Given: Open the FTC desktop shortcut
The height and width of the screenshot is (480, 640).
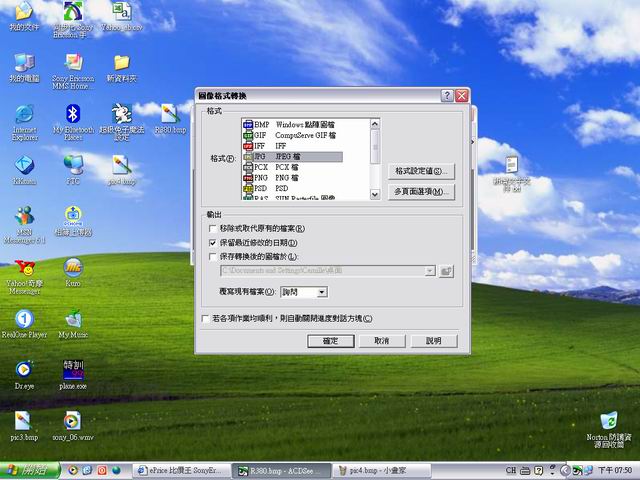Looking at the screenshot, I should (73, 170).
